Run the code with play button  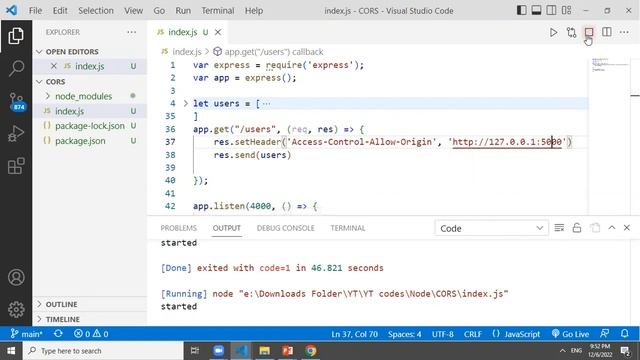coord(553,32)
